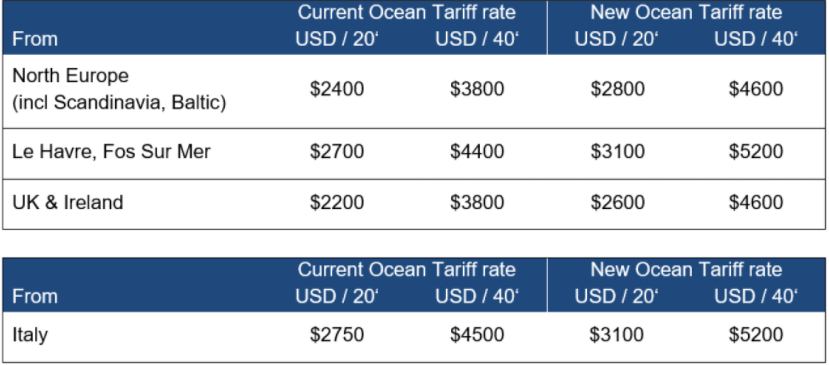Click Le Havre current rate $2700
The image size is (829, 365).
click(x=337, y=152)
